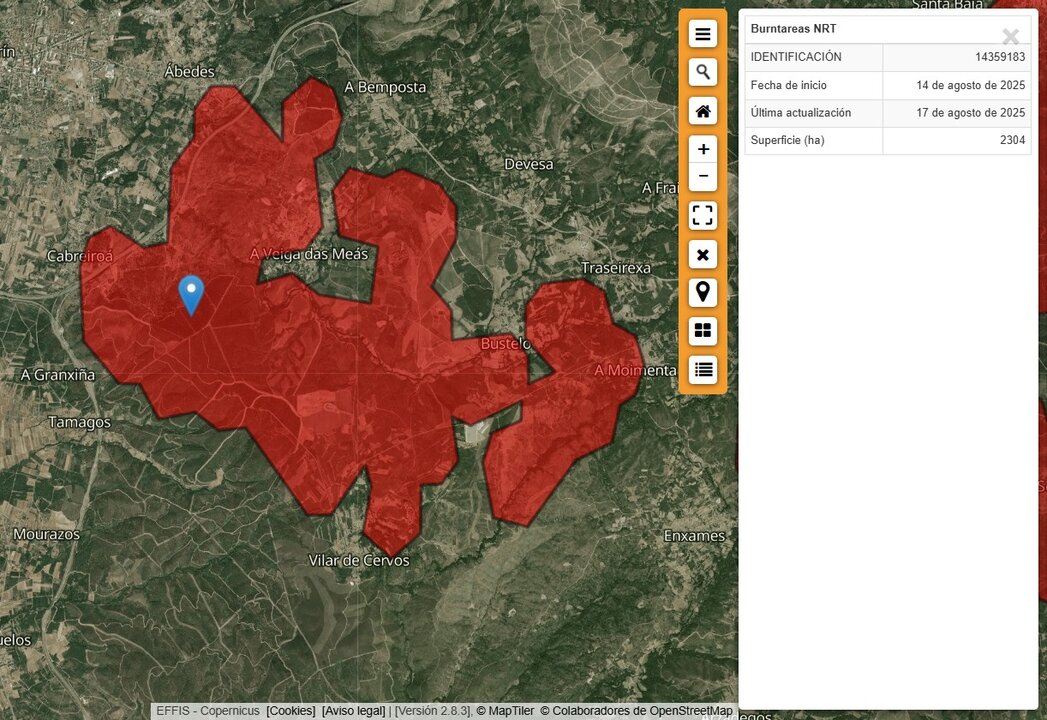Click the Vilar de Cervos label

tap(359, 560)
